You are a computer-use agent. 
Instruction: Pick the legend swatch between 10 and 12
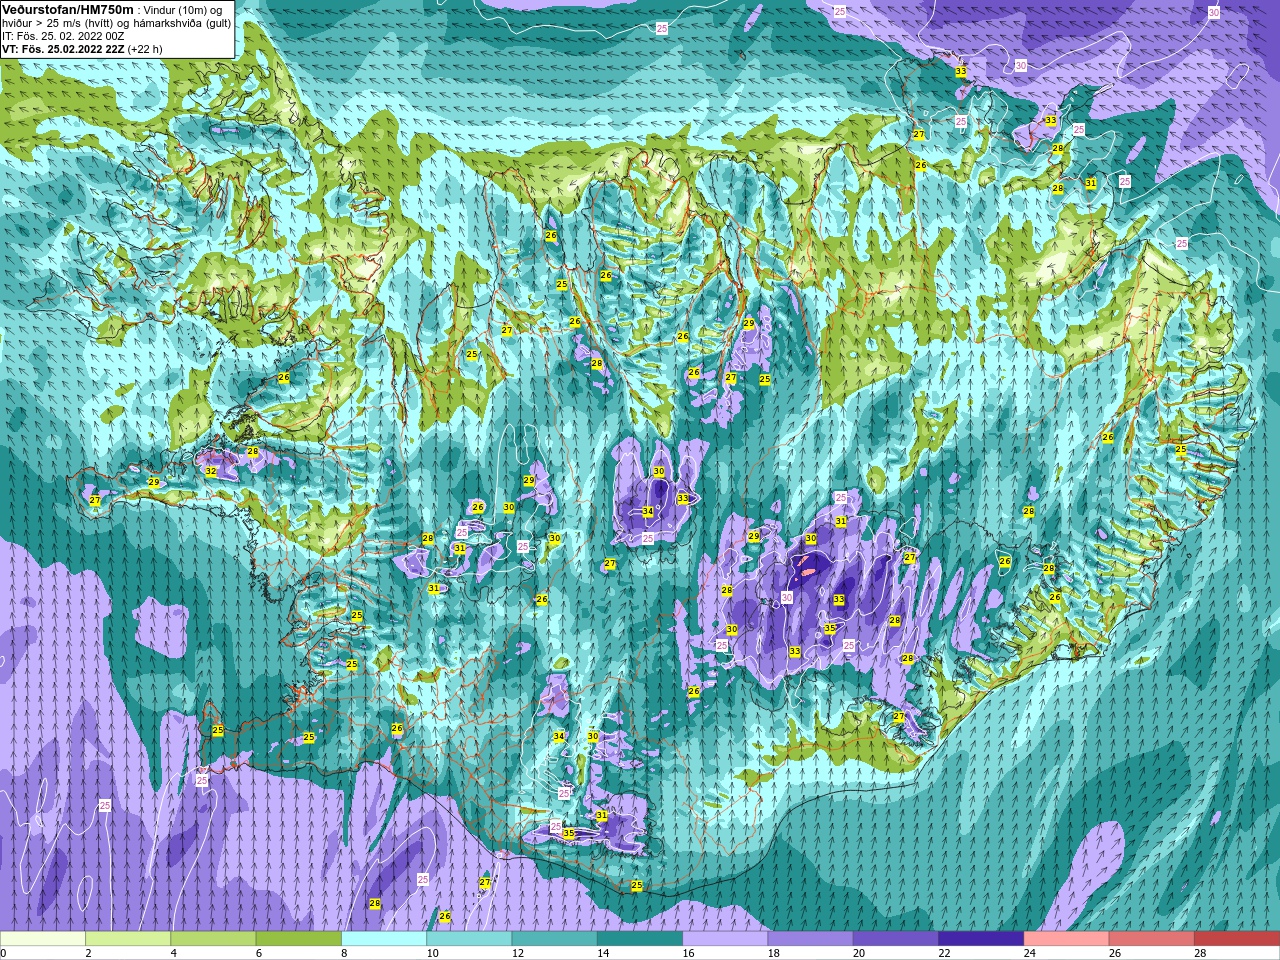point(469,939)
